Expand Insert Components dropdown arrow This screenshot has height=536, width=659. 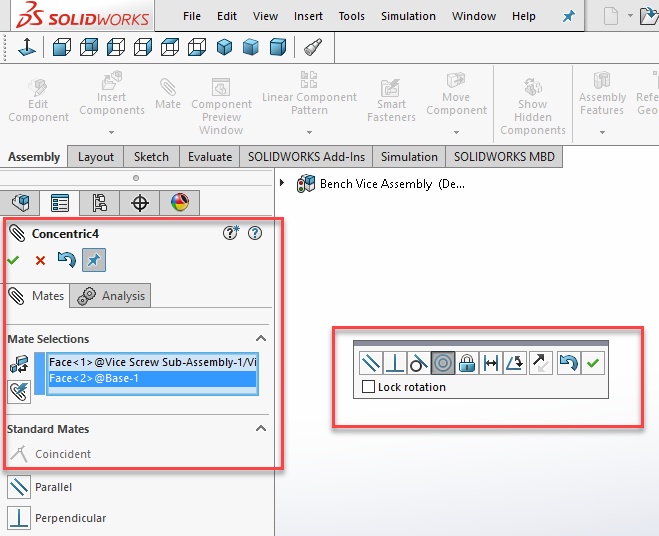(111, 132)
